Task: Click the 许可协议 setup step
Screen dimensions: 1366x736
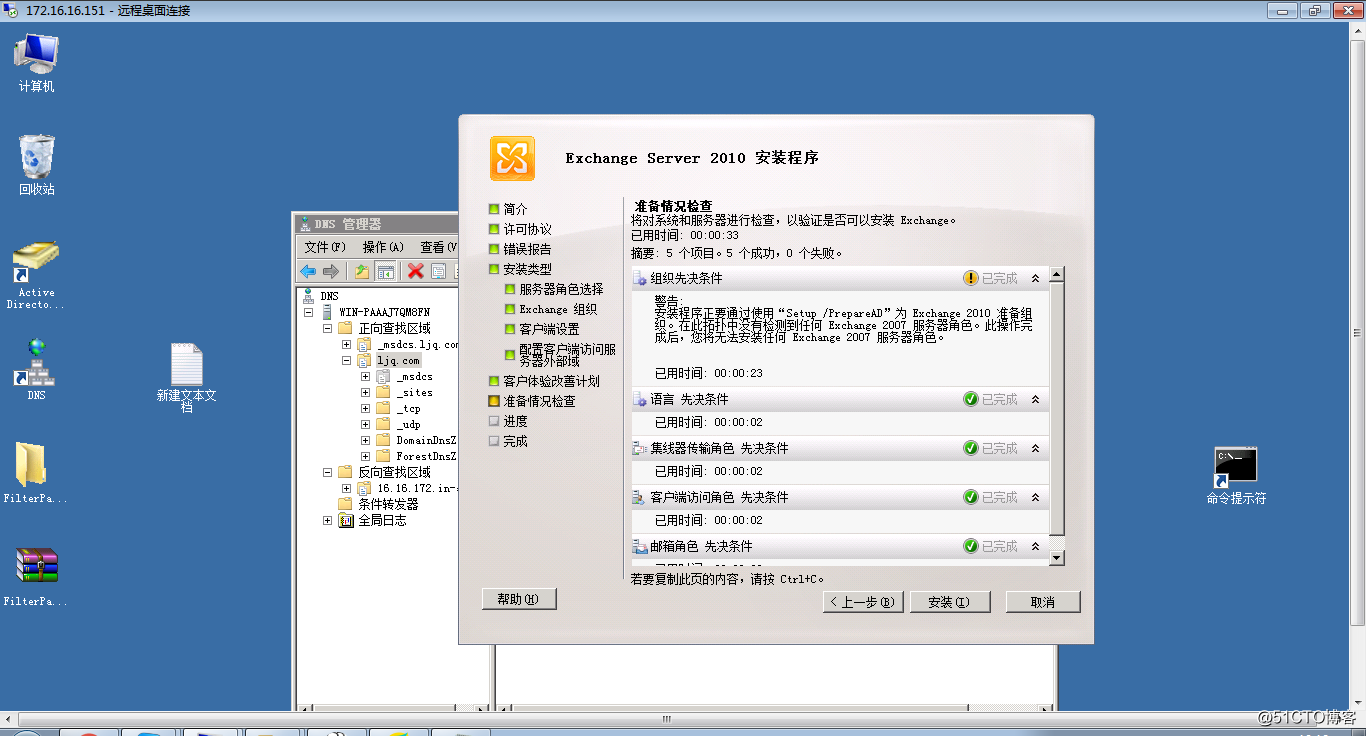Action: tap(527, 229)
